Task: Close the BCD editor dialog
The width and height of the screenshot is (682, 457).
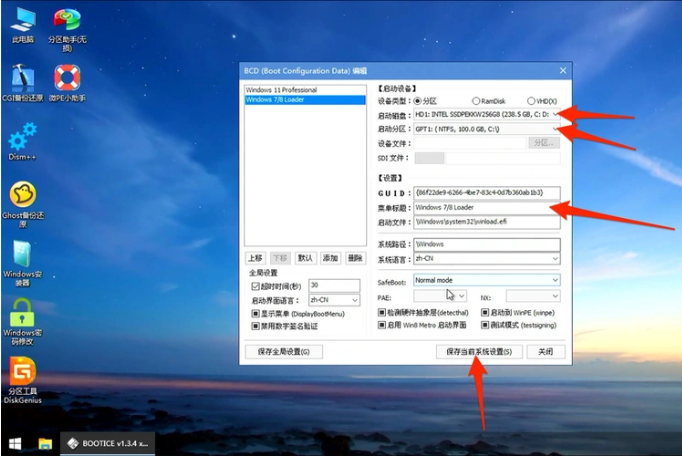Action: click(563, 70)
